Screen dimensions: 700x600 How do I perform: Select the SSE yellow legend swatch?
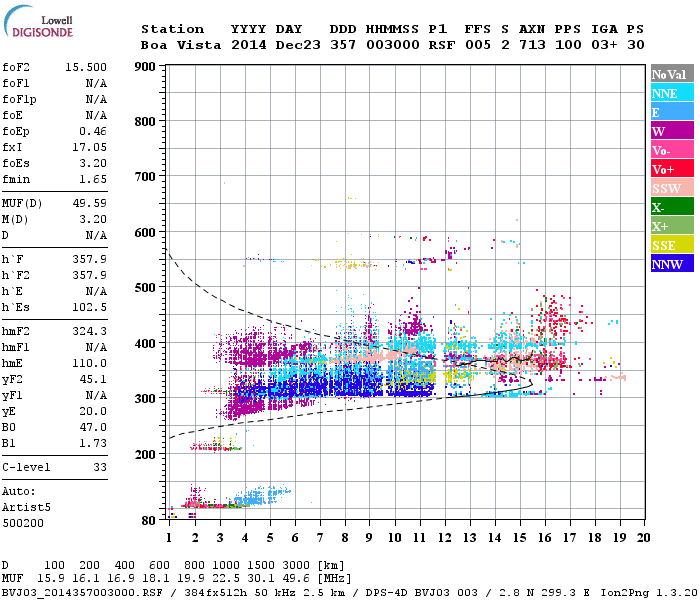pyautogui.click(x=672, y=245)
